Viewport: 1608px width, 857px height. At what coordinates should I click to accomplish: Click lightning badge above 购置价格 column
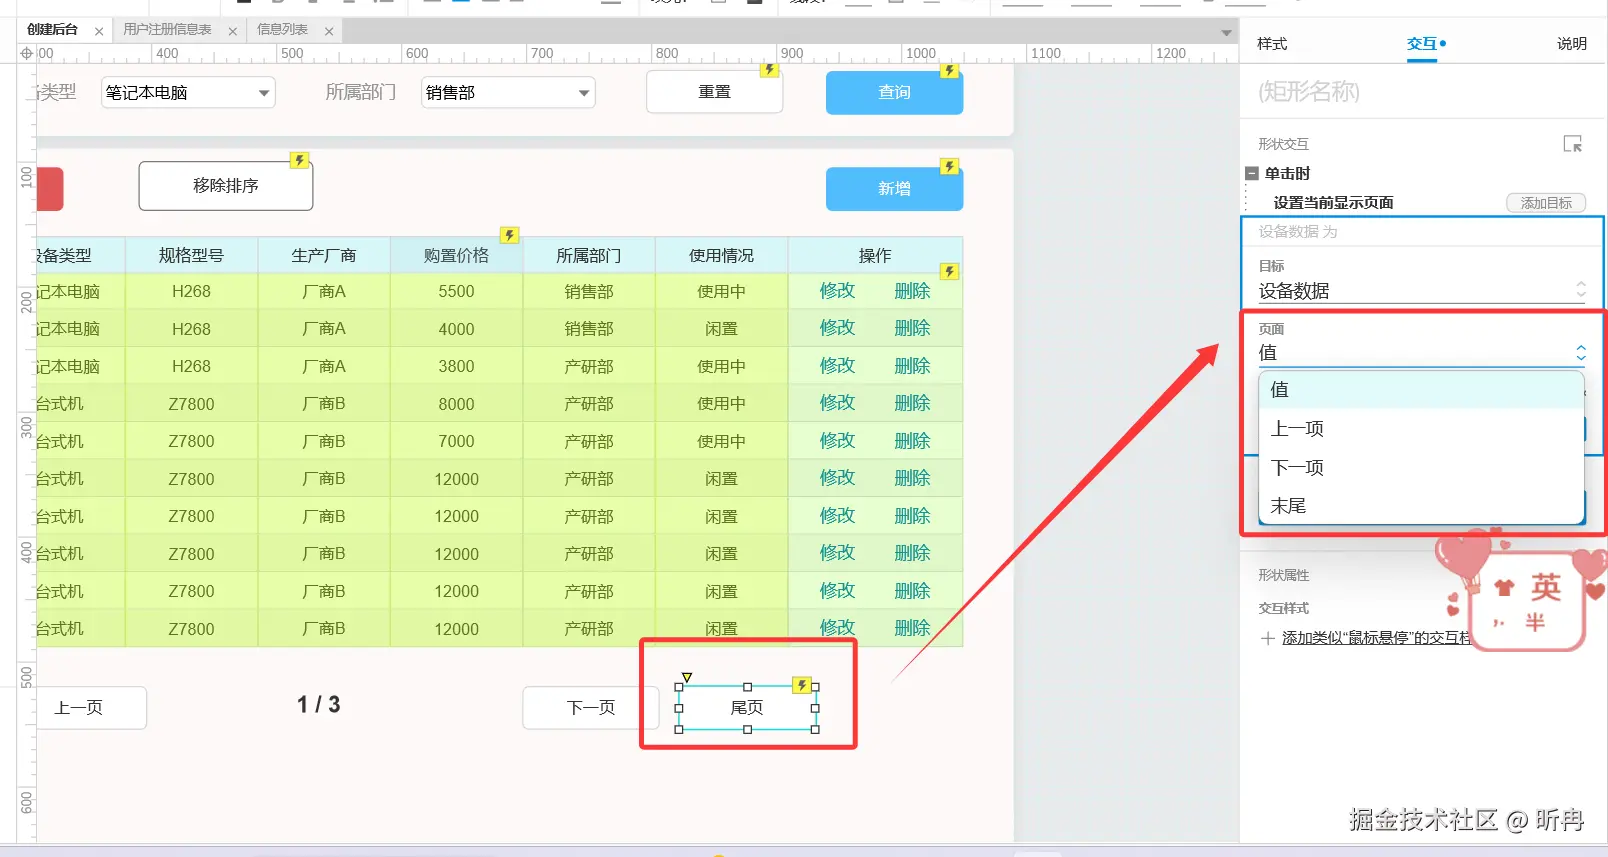[x=510, y=235]
